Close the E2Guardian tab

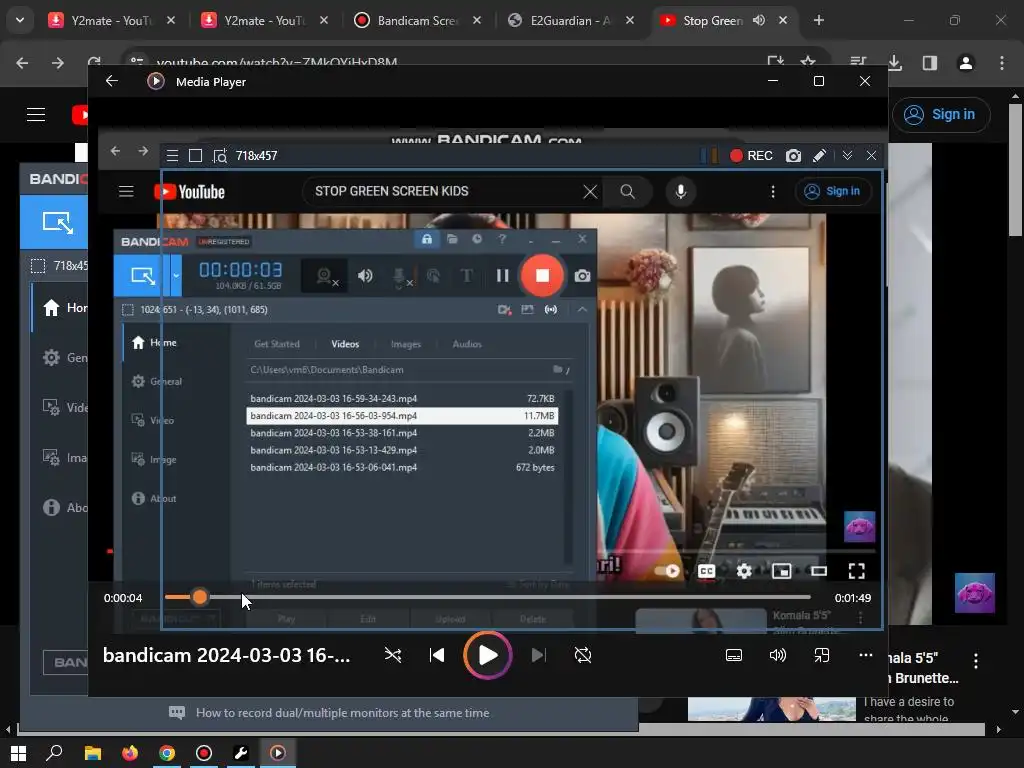coord(630,20)
